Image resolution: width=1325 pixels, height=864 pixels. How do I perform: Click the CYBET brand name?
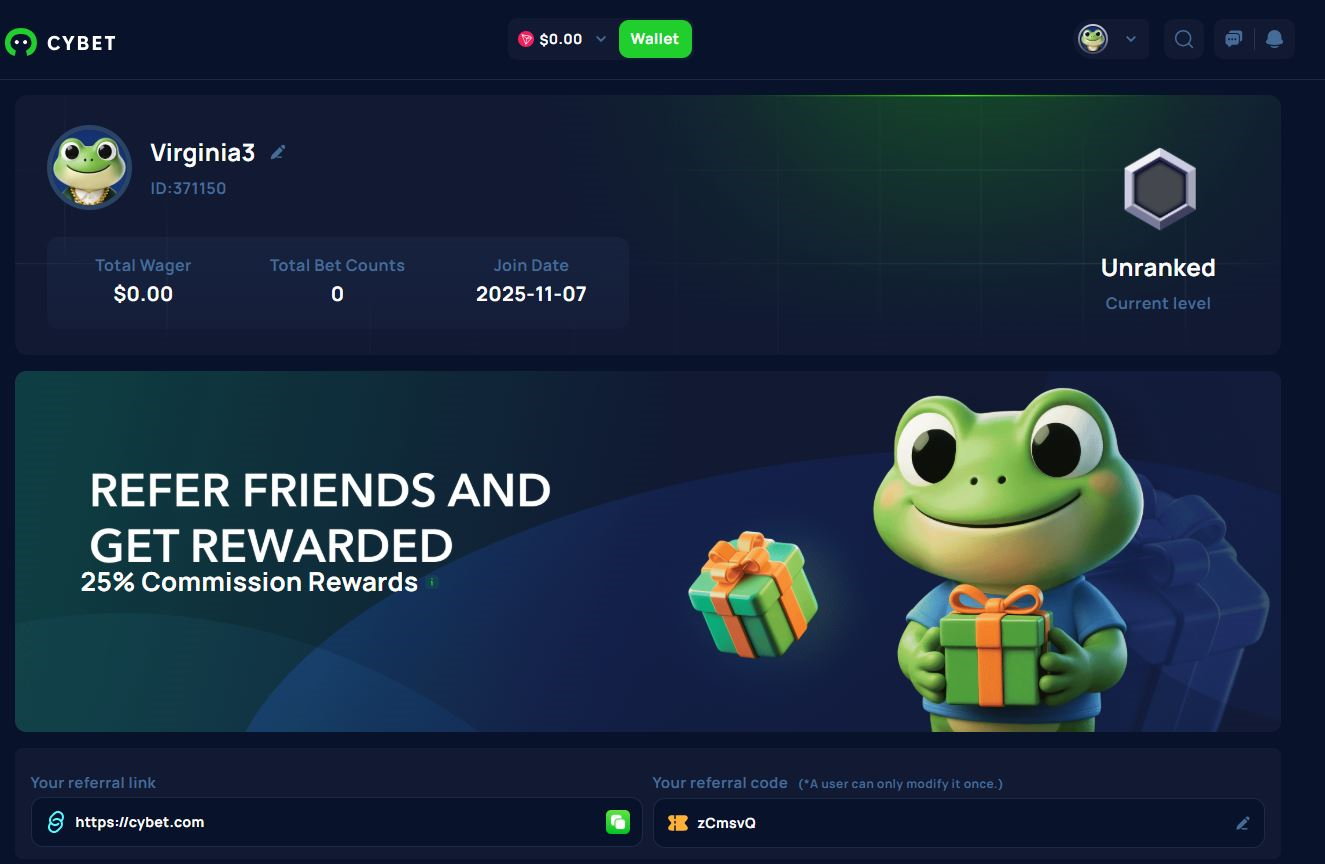82,42
